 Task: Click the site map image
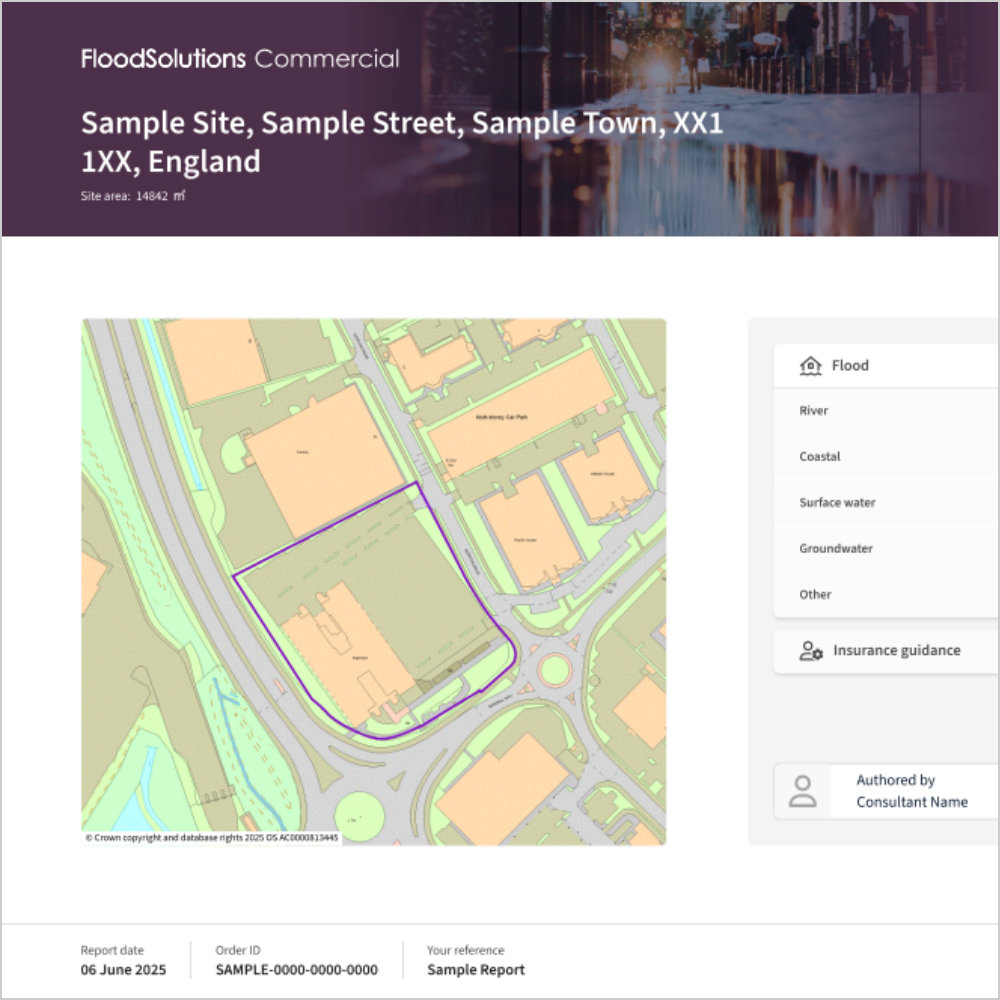374,582
